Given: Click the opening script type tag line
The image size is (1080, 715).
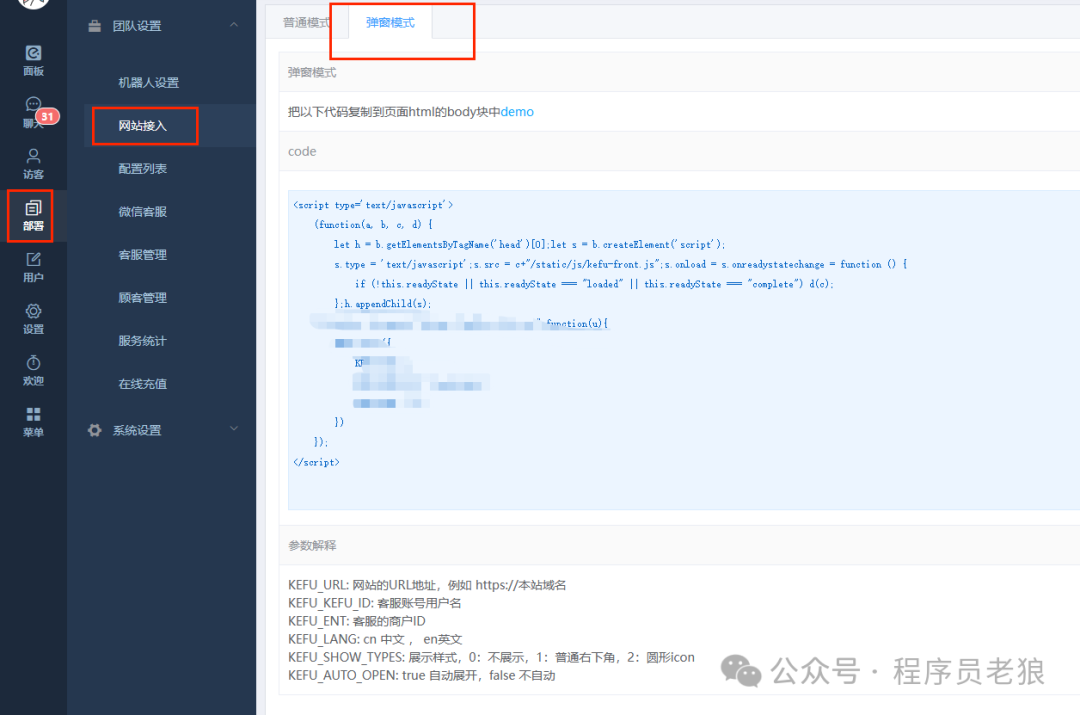Looking at the screenshot, I should click(373, 205).
